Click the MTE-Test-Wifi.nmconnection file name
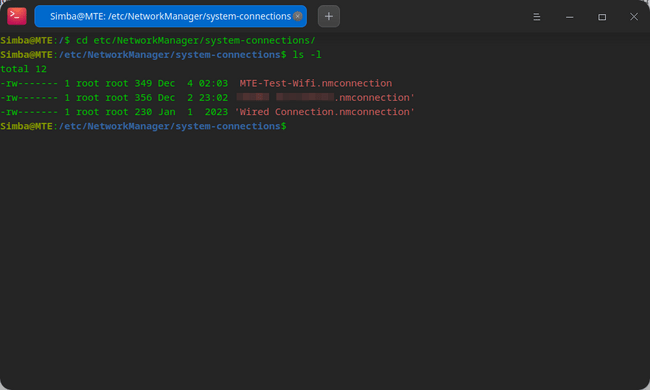Viewport: 650px width, 390px height. (x=315, y=83)
